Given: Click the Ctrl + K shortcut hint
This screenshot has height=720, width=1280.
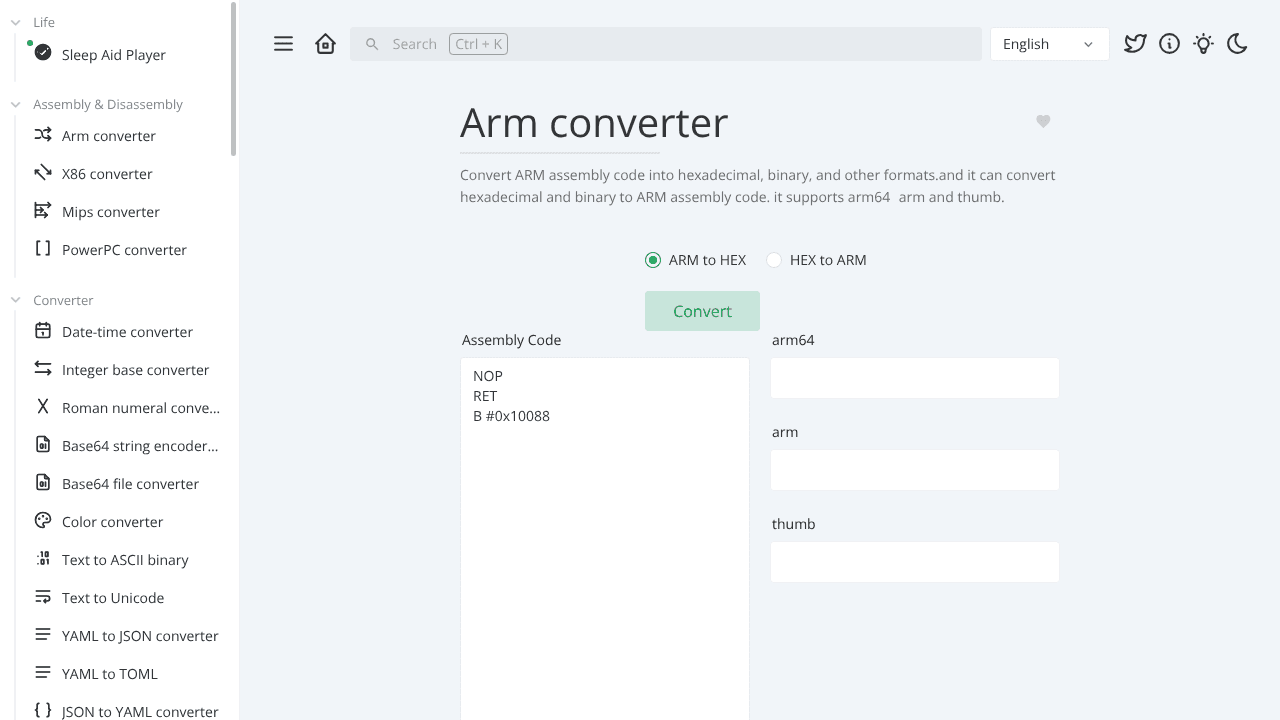Looking at the screenshot, I should click(478, 44).
